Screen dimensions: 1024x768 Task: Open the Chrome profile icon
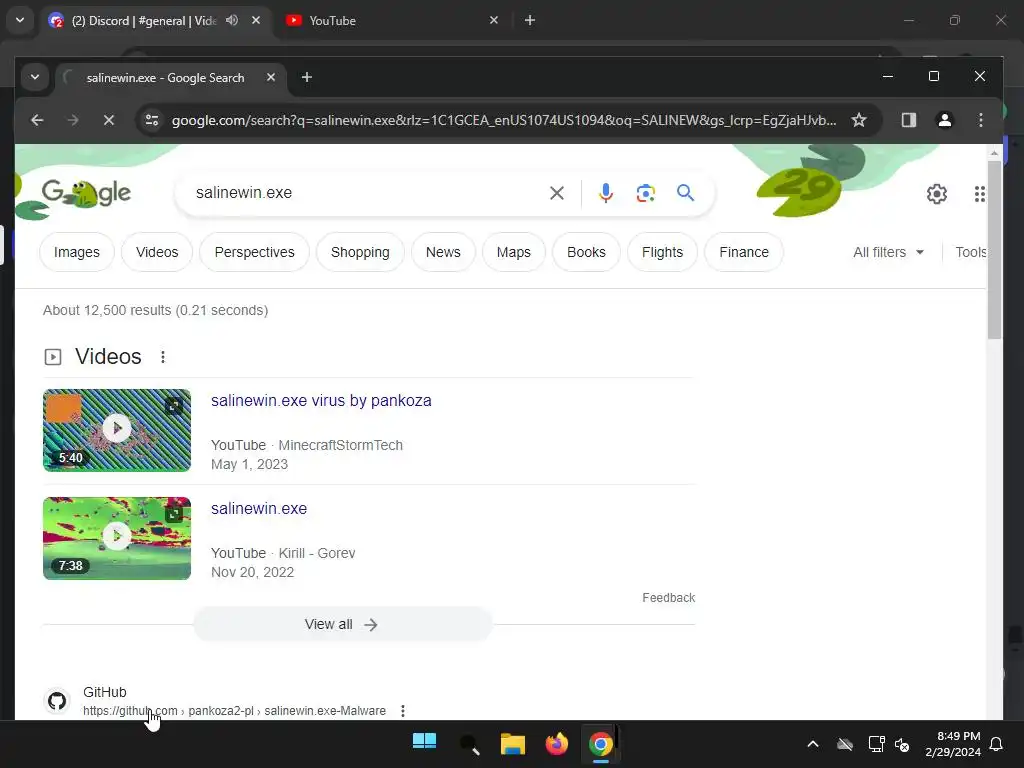(944, 120)
